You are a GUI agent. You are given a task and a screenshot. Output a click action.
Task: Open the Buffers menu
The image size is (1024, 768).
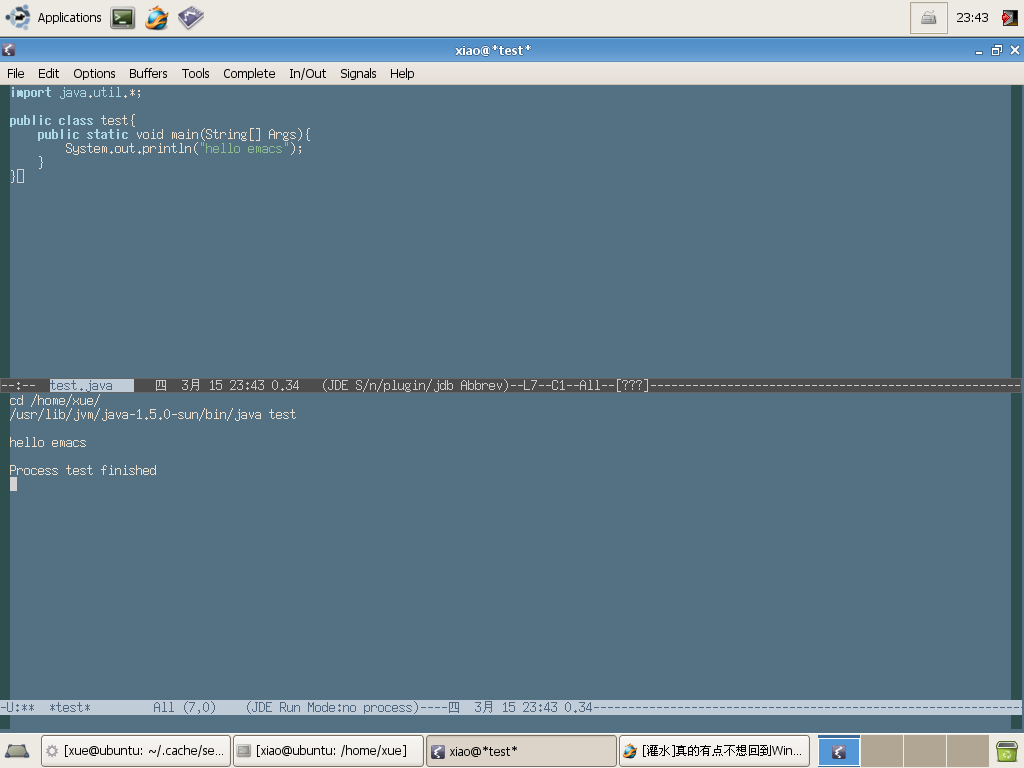(148, 73)
